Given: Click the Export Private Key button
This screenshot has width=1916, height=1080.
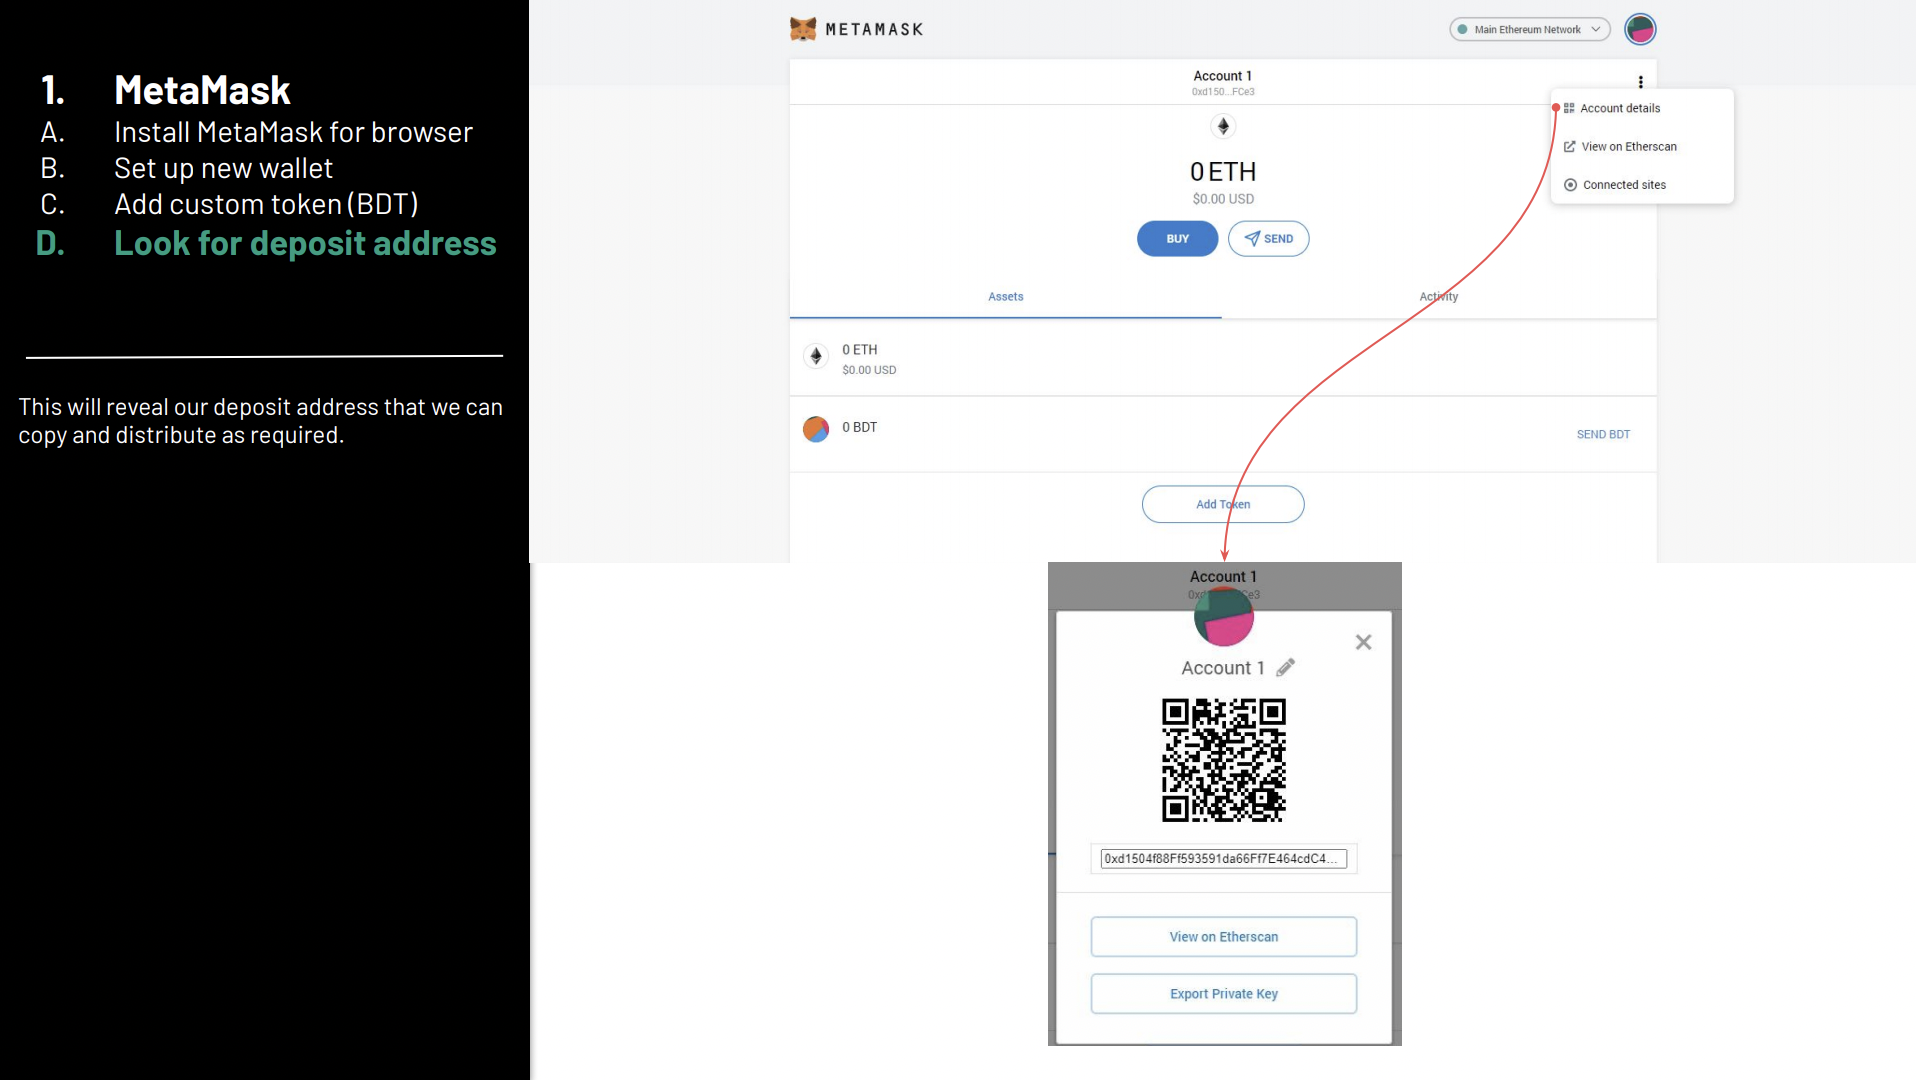Looking at the screenshot, I should click(x=1223, y=994).
